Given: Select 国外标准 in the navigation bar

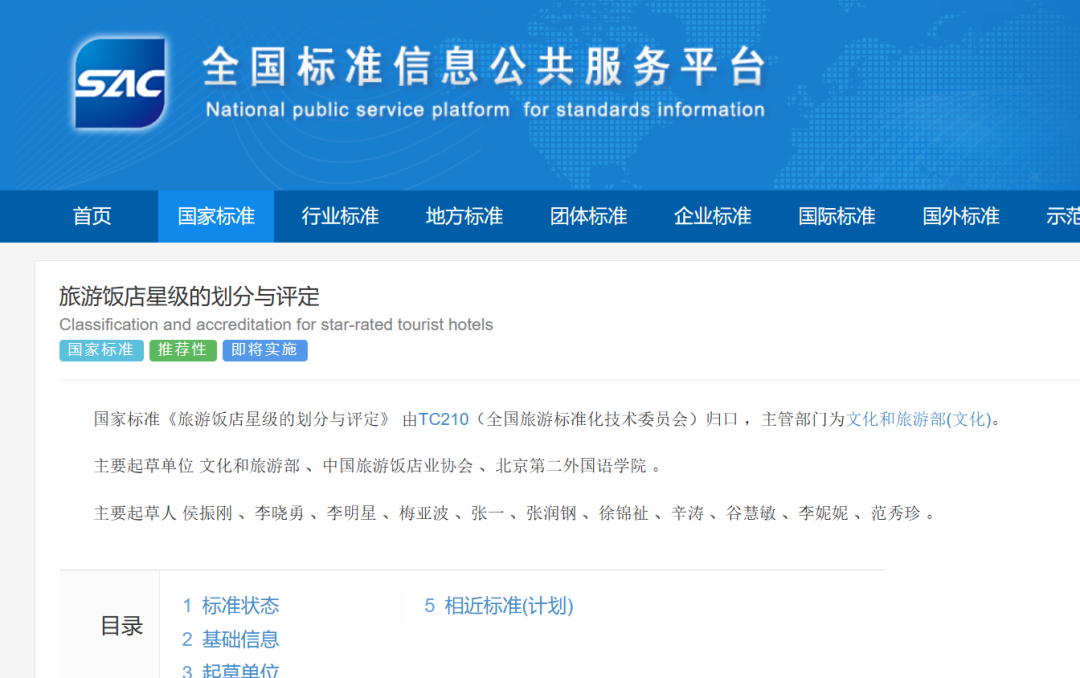Looking at the screenshot, I should [960, 216].
